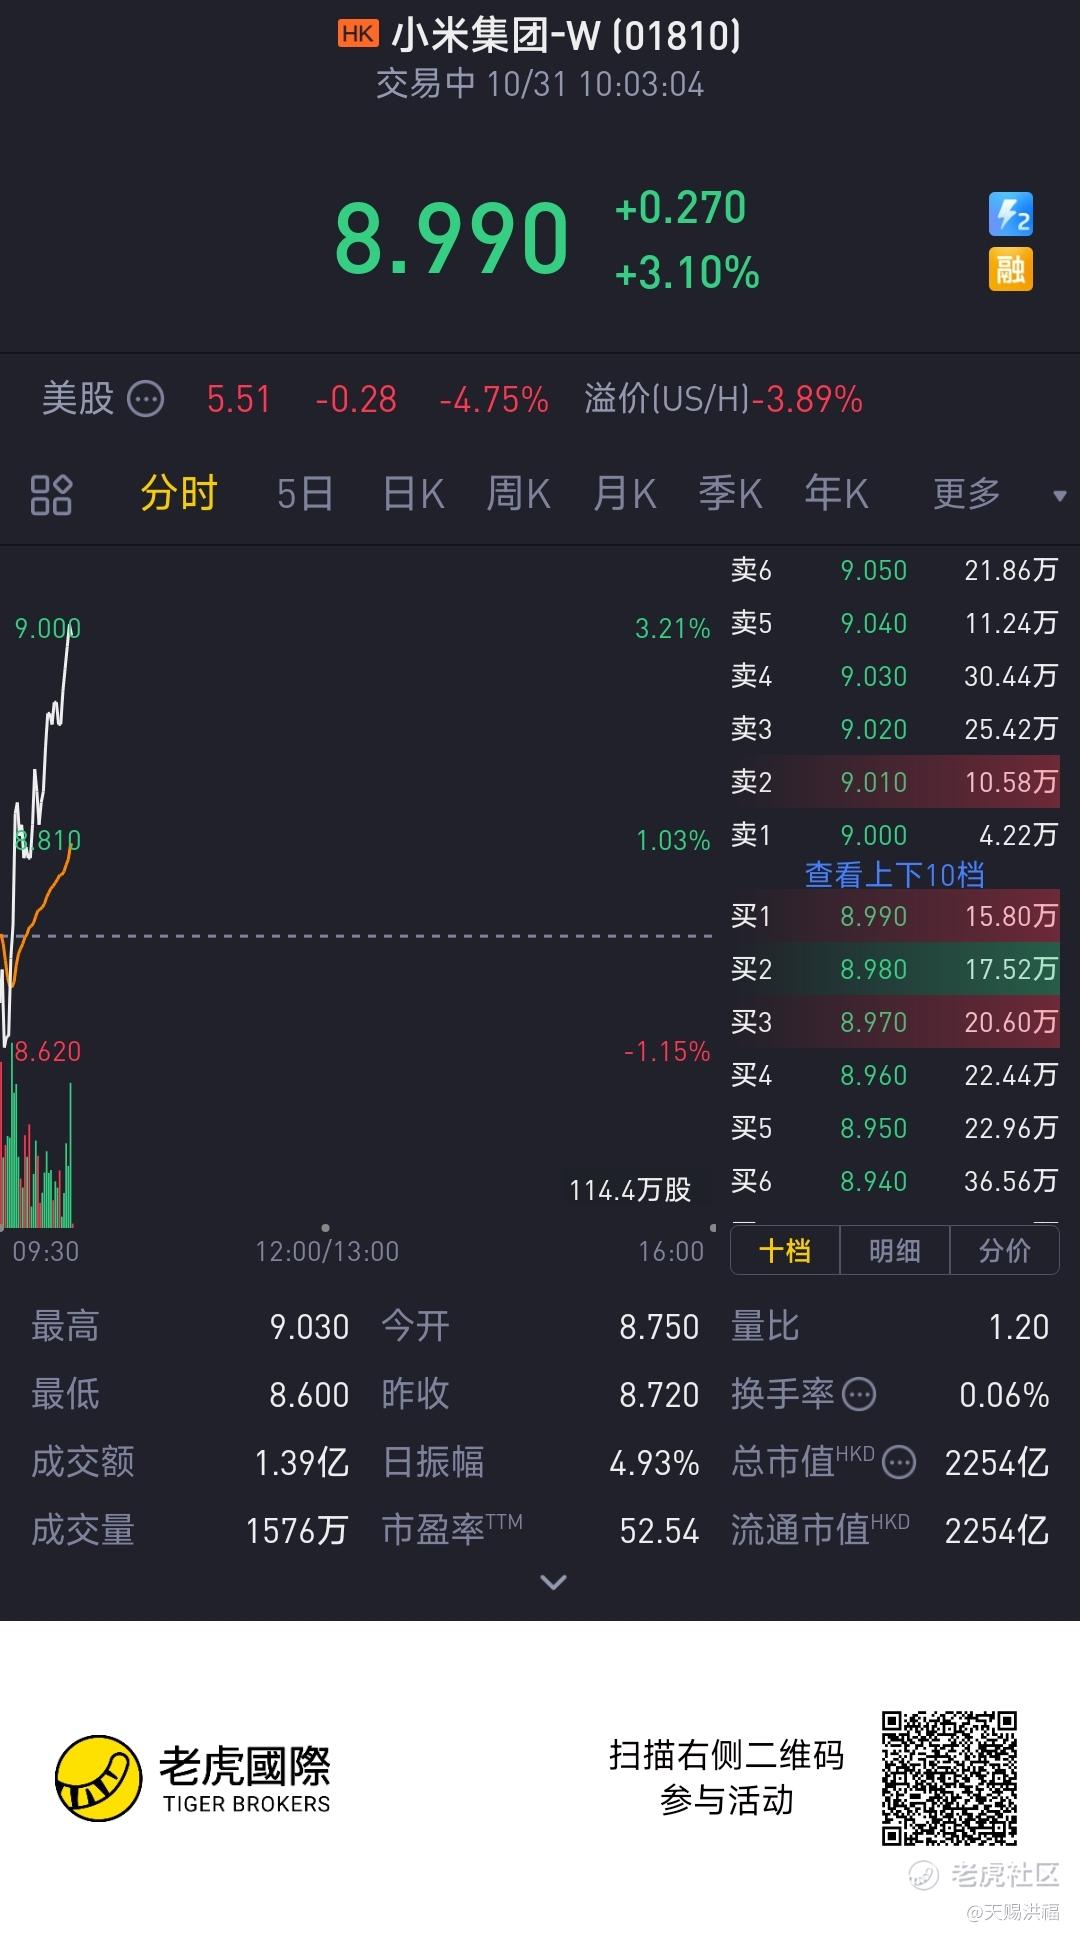Tap the price change +0.270

coord(680,208)
